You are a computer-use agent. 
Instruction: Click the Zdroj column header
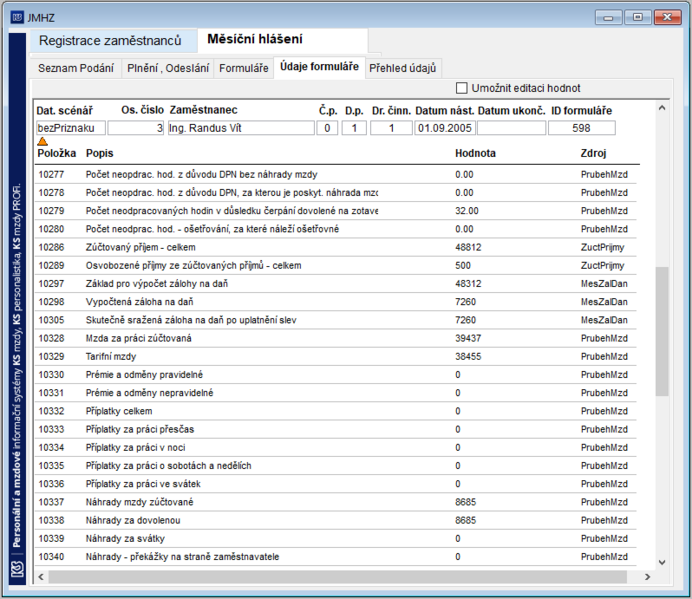tap(593, 153)
